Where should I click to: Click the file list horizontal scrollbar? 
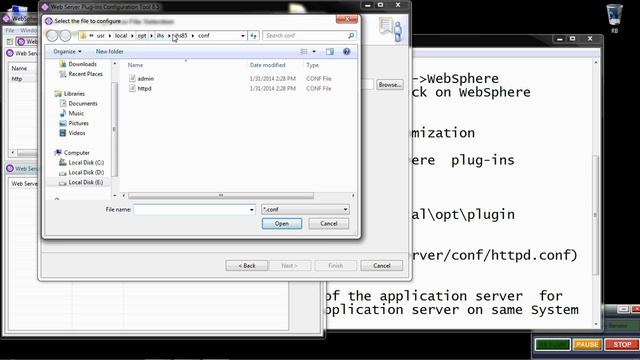coord(221,196)
